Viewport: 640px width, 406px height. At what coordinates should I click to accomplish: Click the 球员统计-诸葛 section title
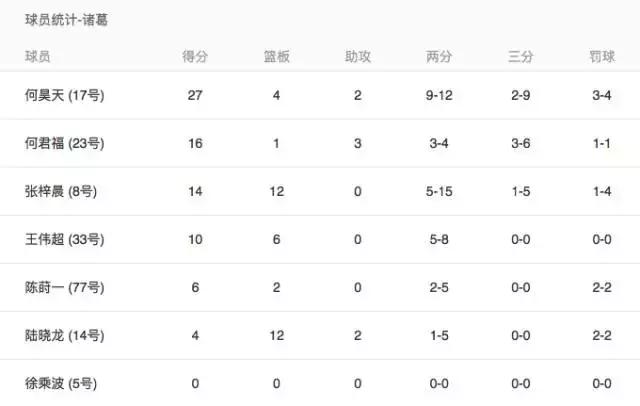67,20
